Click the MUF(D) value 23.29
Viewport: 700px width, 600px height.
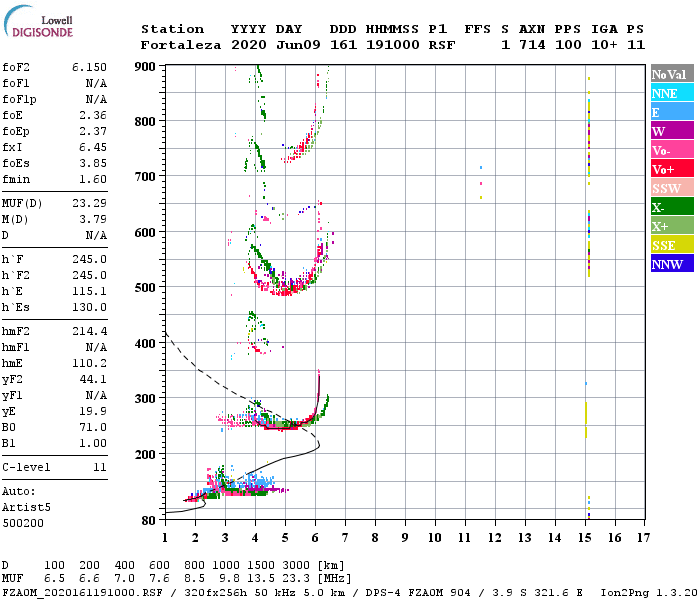[89, 203]
